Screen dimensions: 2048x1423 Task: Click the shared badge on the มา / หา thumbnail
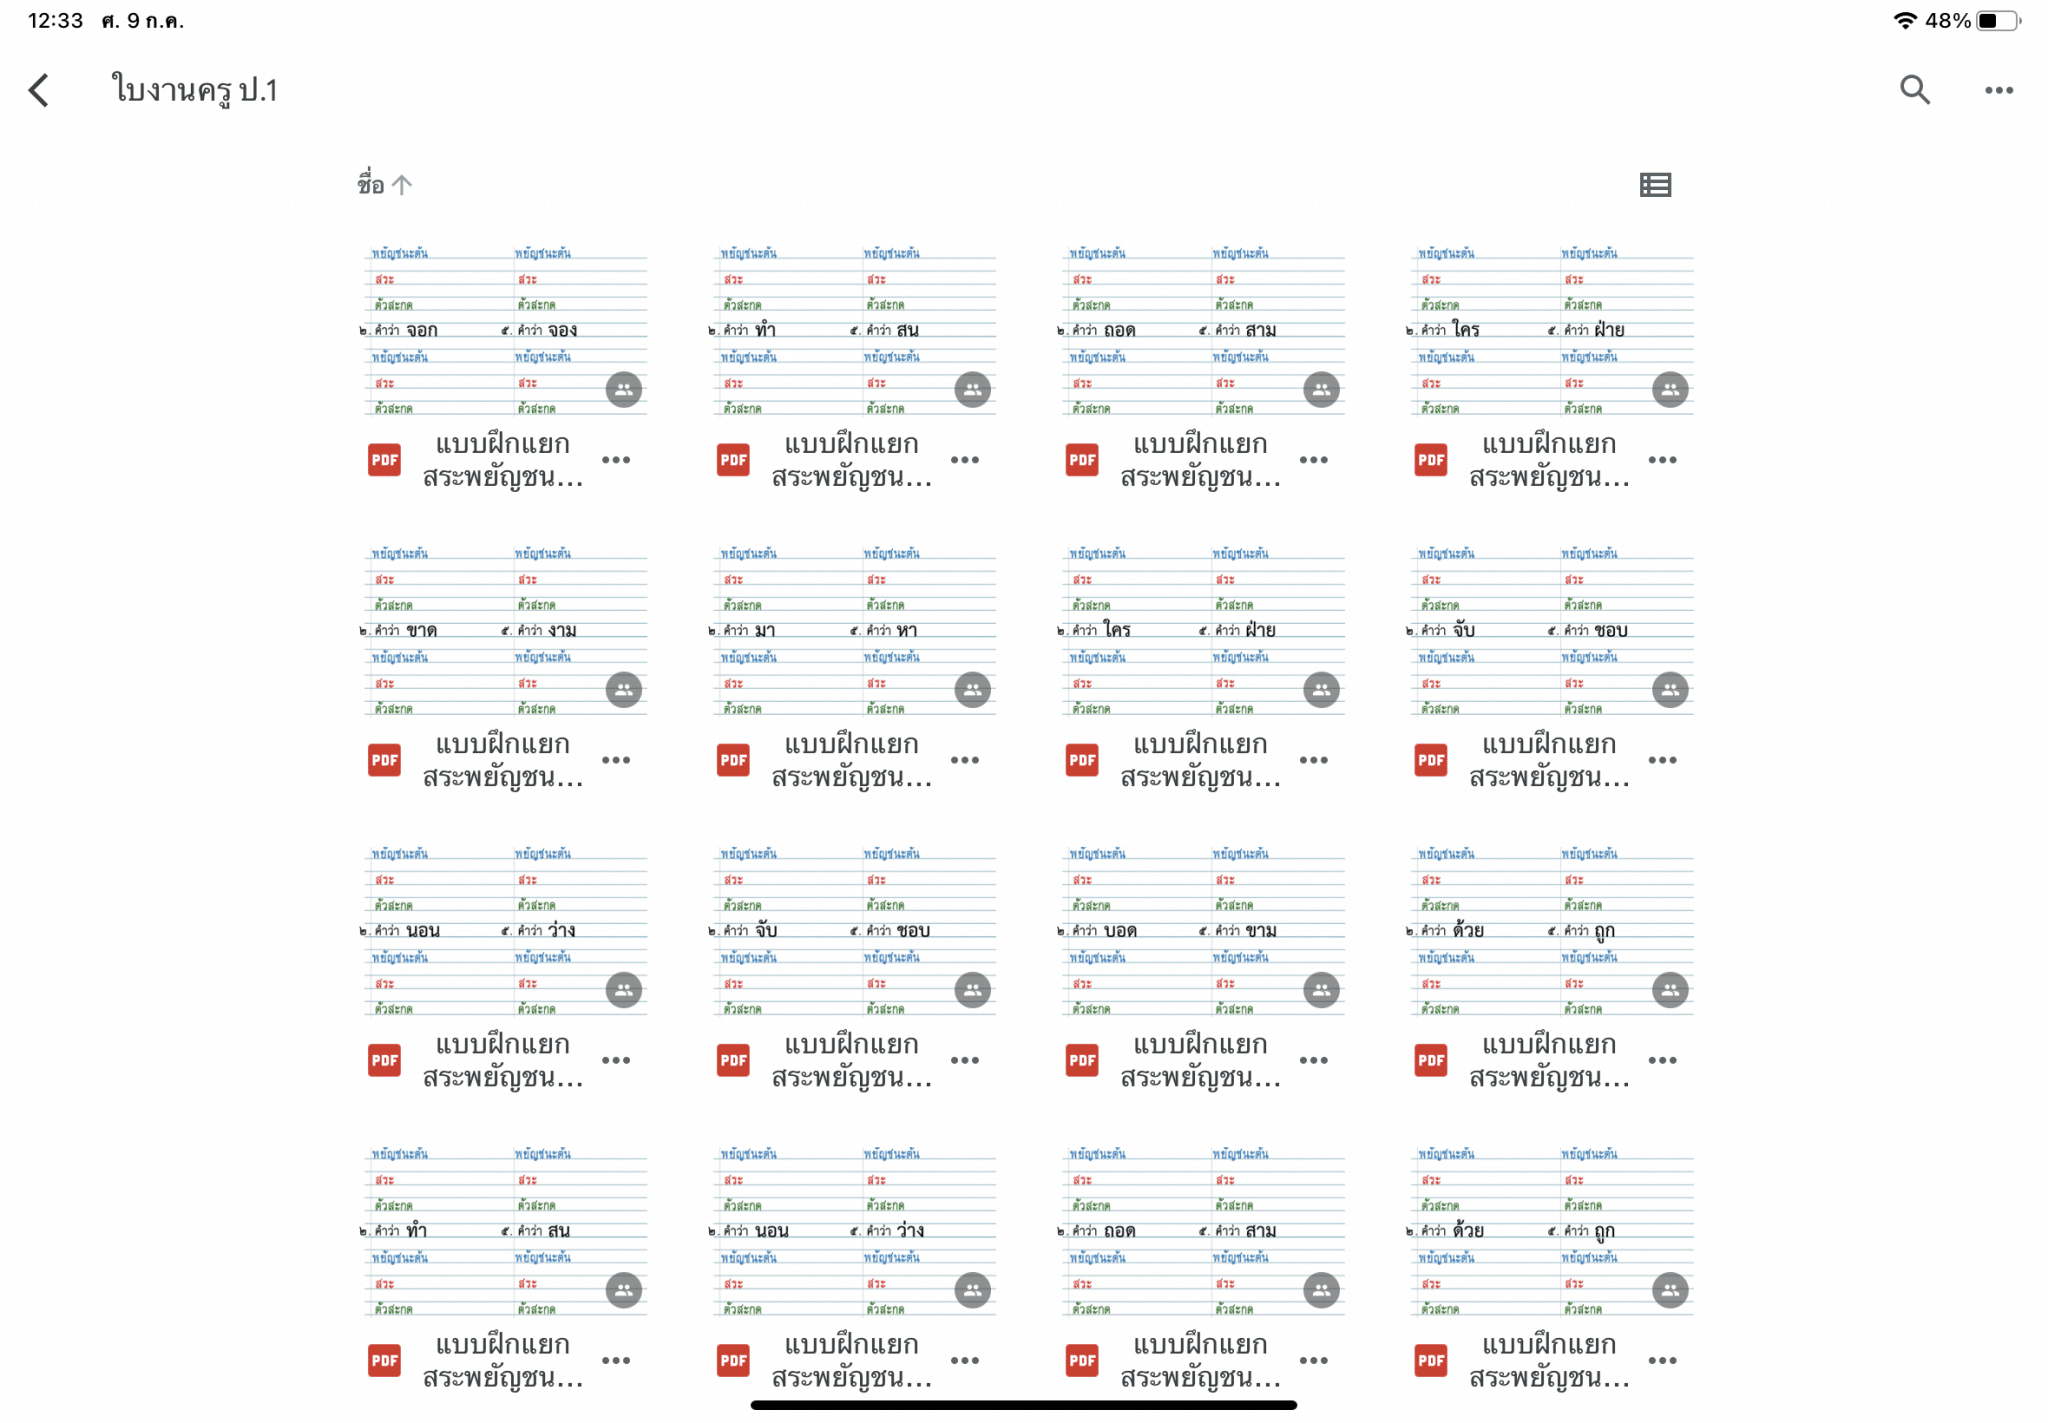(973, 690)
